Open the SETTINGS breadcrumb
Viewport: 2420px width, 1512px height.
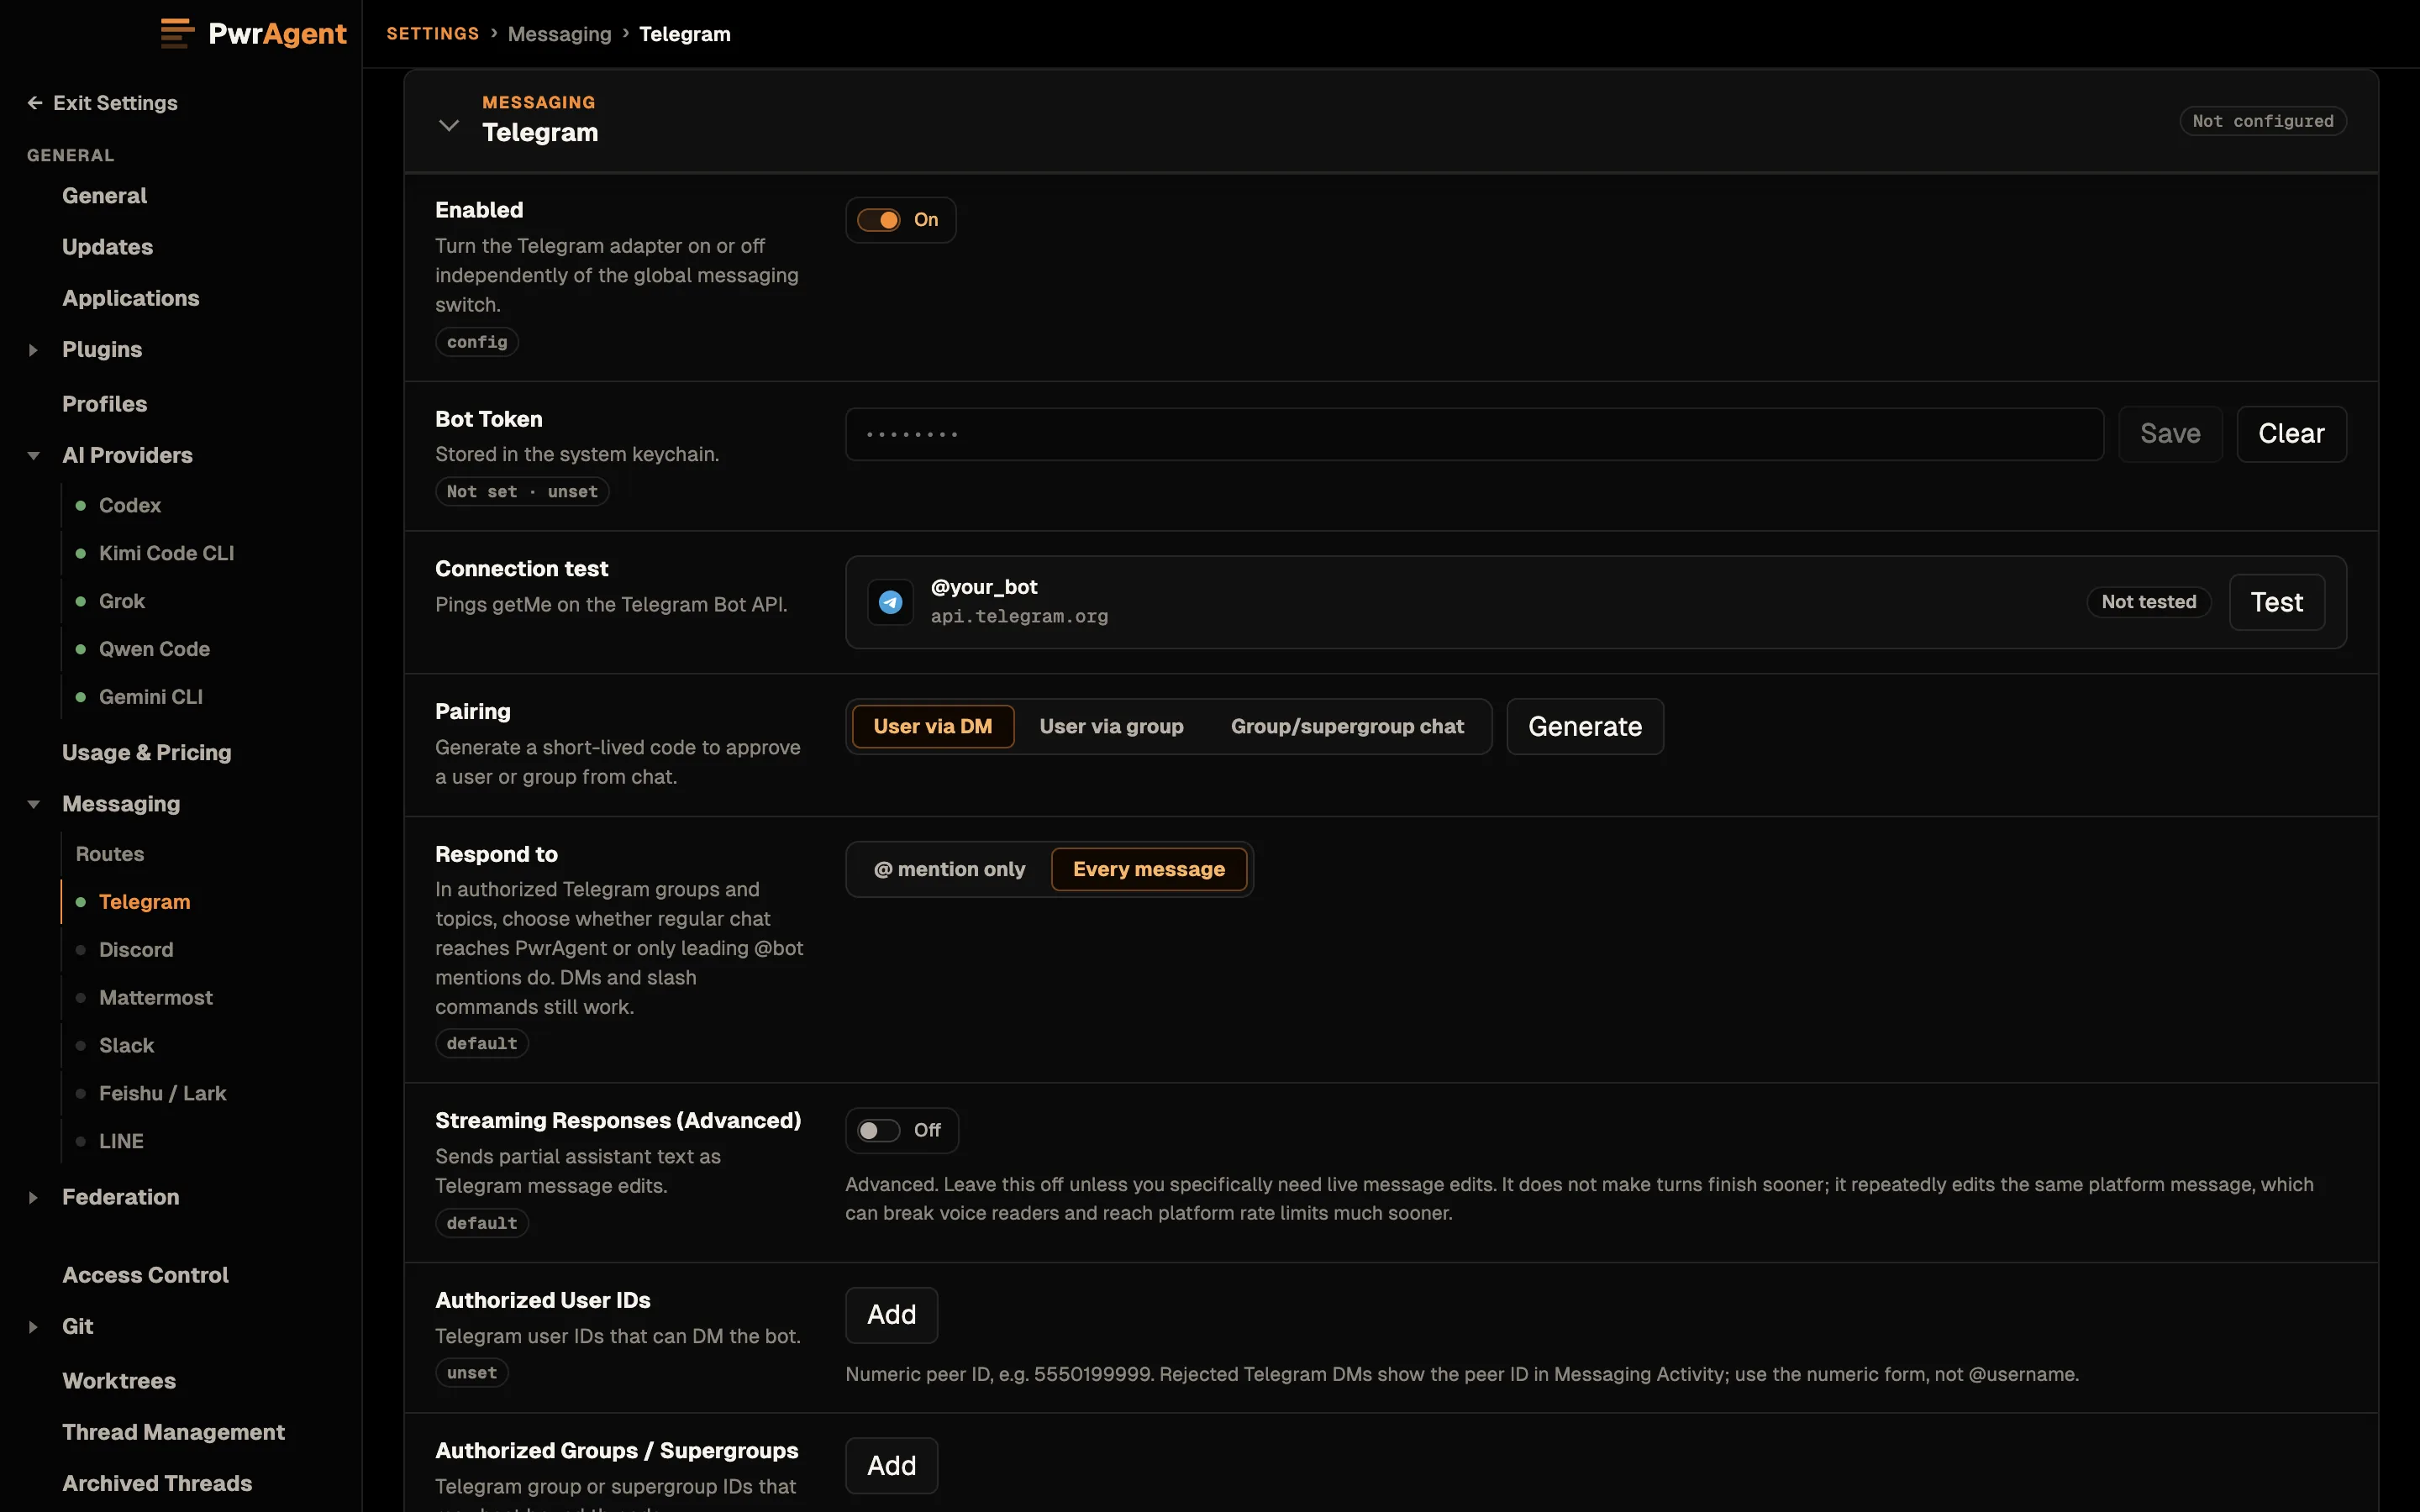[433, 34]
